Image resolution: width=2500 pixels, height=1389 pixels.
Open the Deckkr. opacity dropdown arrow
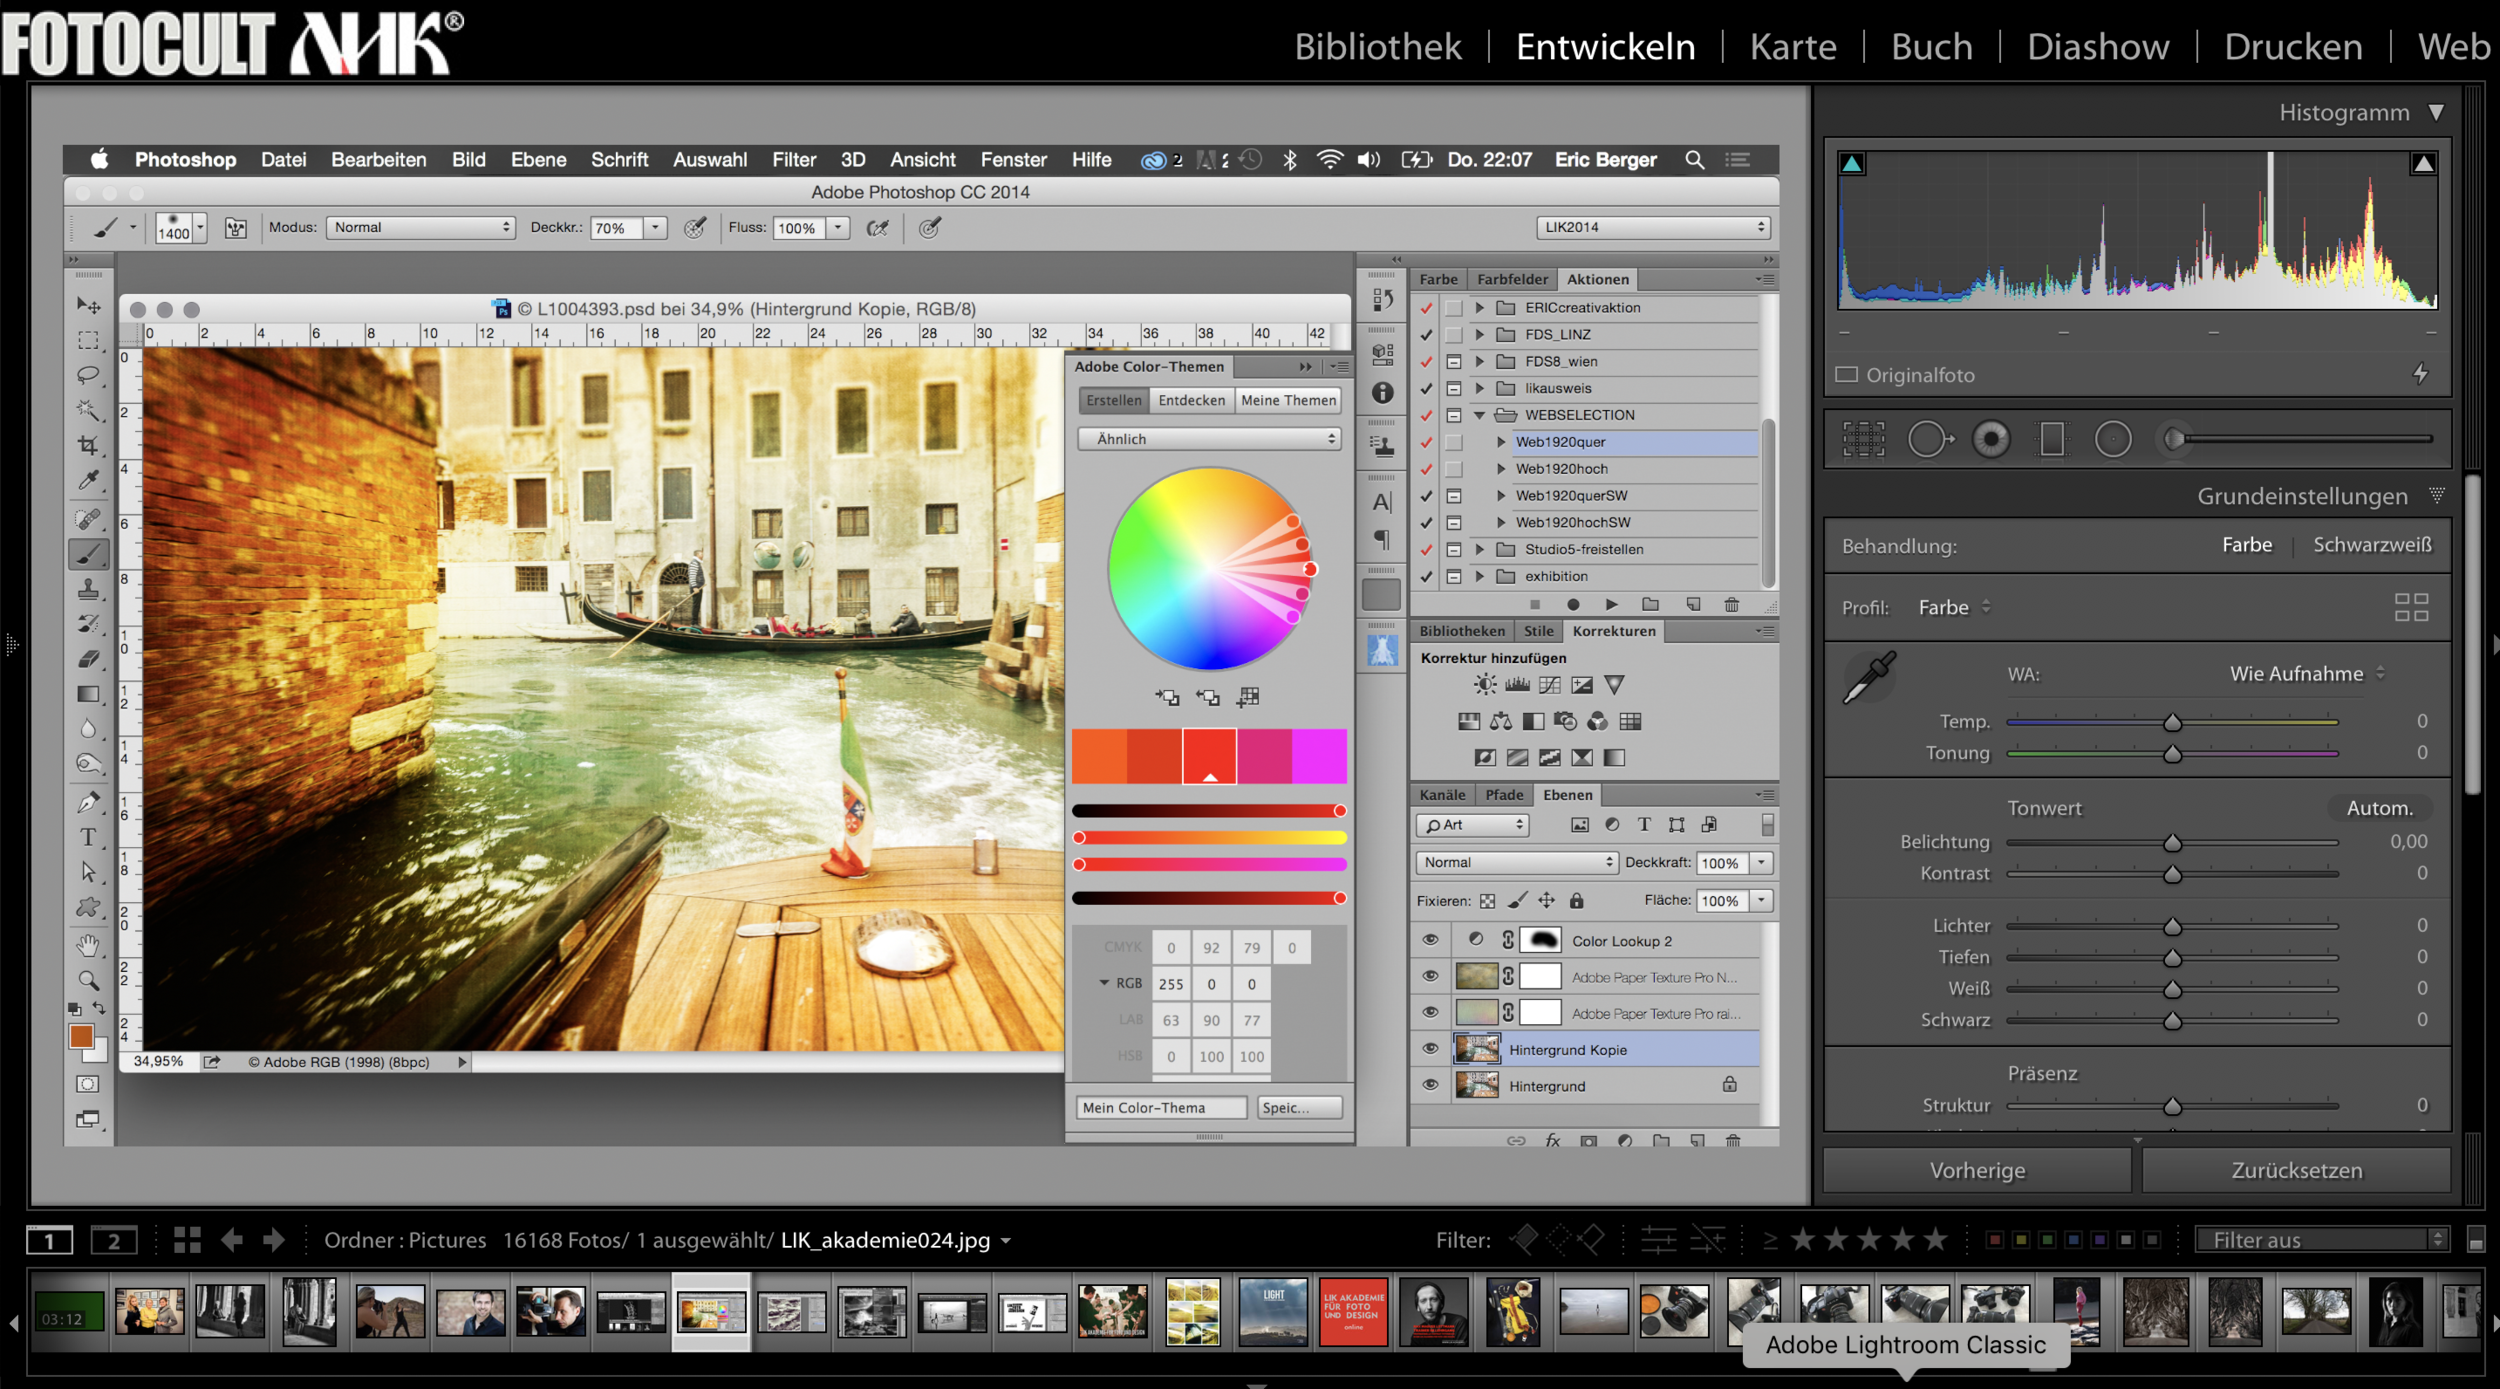655,228
